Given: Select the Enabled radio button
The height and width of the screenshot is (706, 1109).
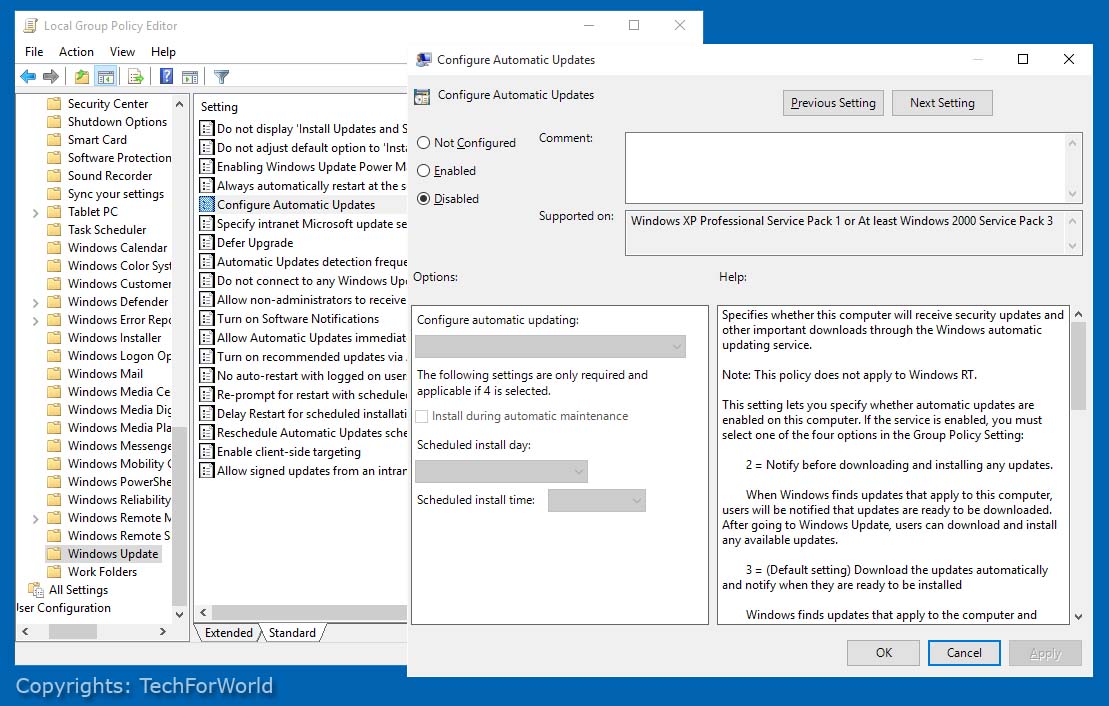Looking at the screenshot, I should click(424, 171).
